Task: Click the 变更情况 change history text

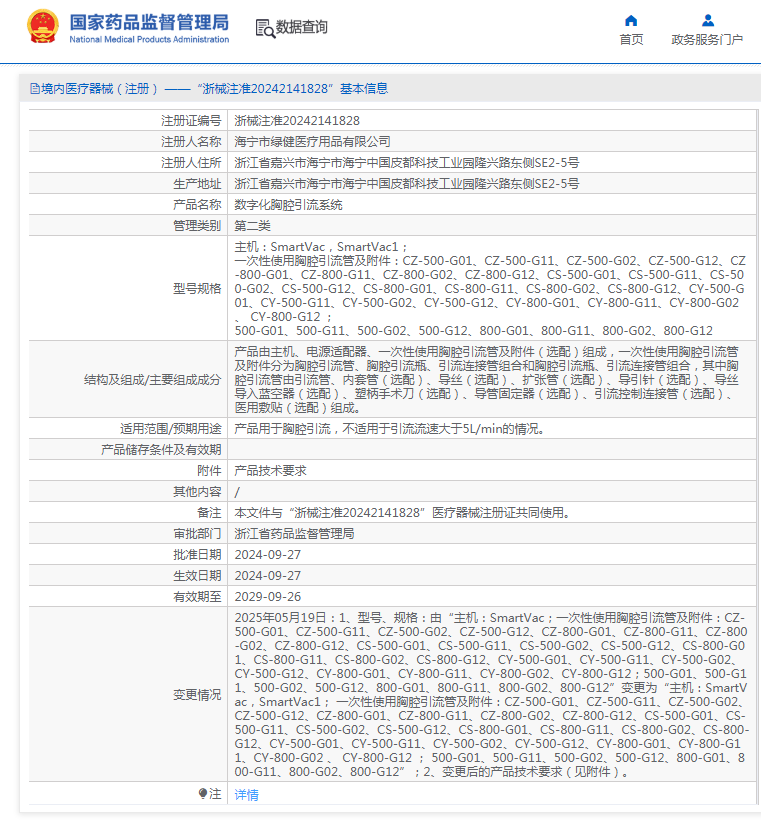Action: [491, 694]
